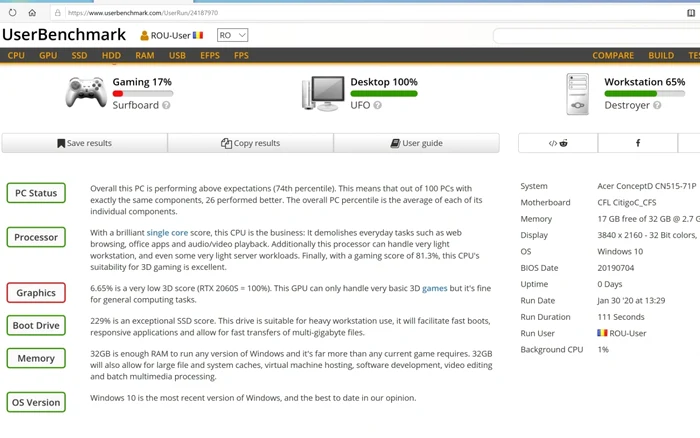Click 'Windows 10' OS value
Viewport: 700px width, 438px height.
pos(620,251)
